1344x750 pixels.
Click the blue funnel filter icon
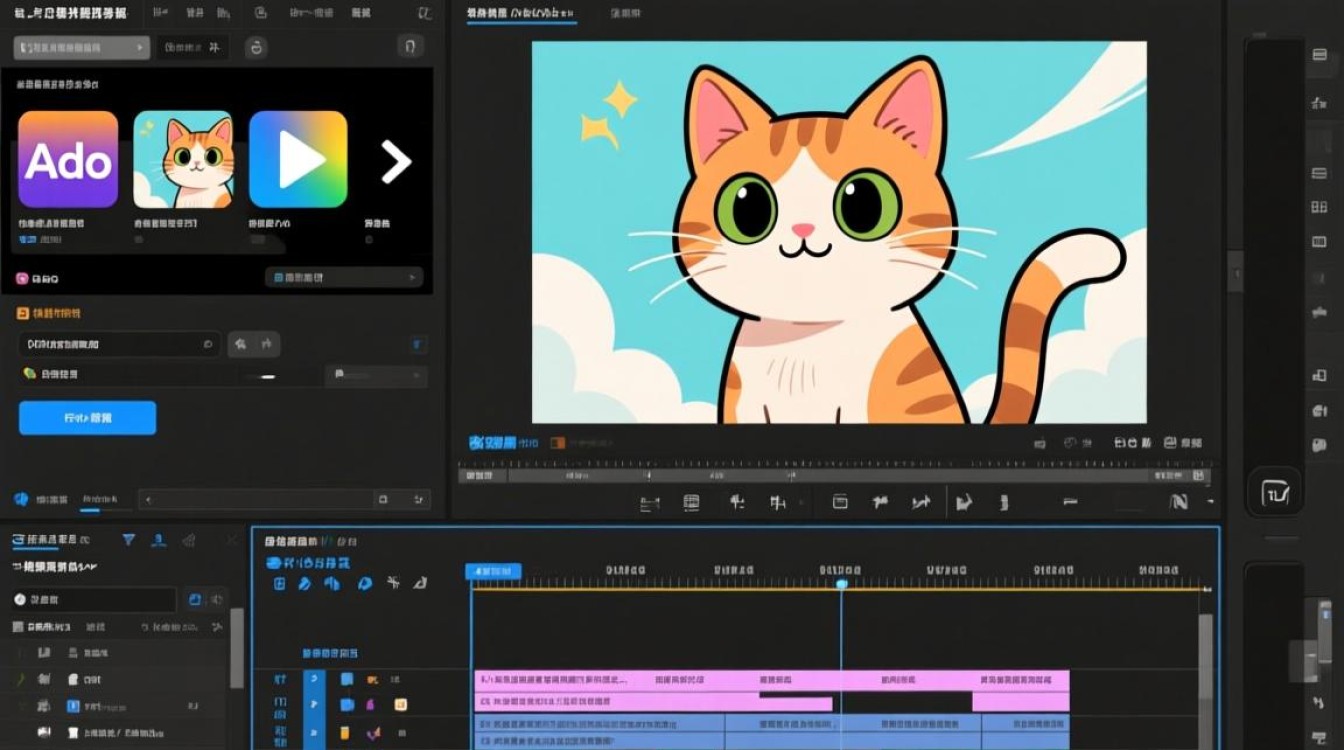[129, 540]
